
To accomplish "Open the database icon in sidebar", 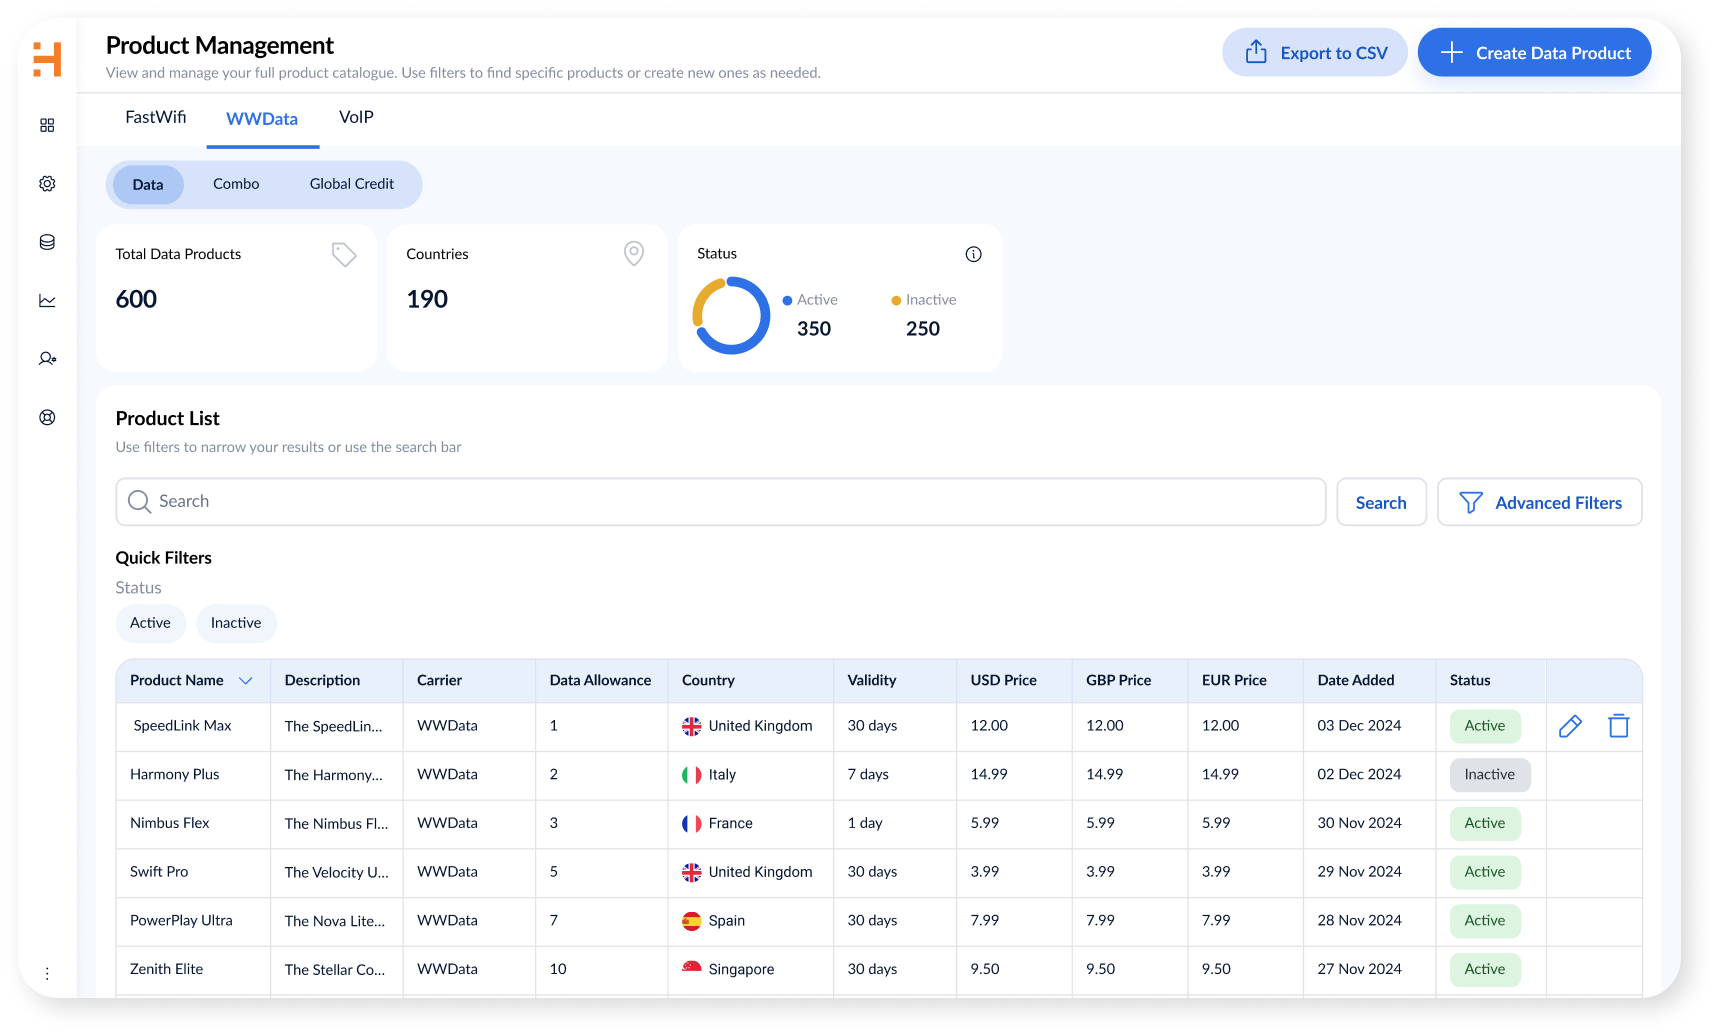I will [47, 242].
